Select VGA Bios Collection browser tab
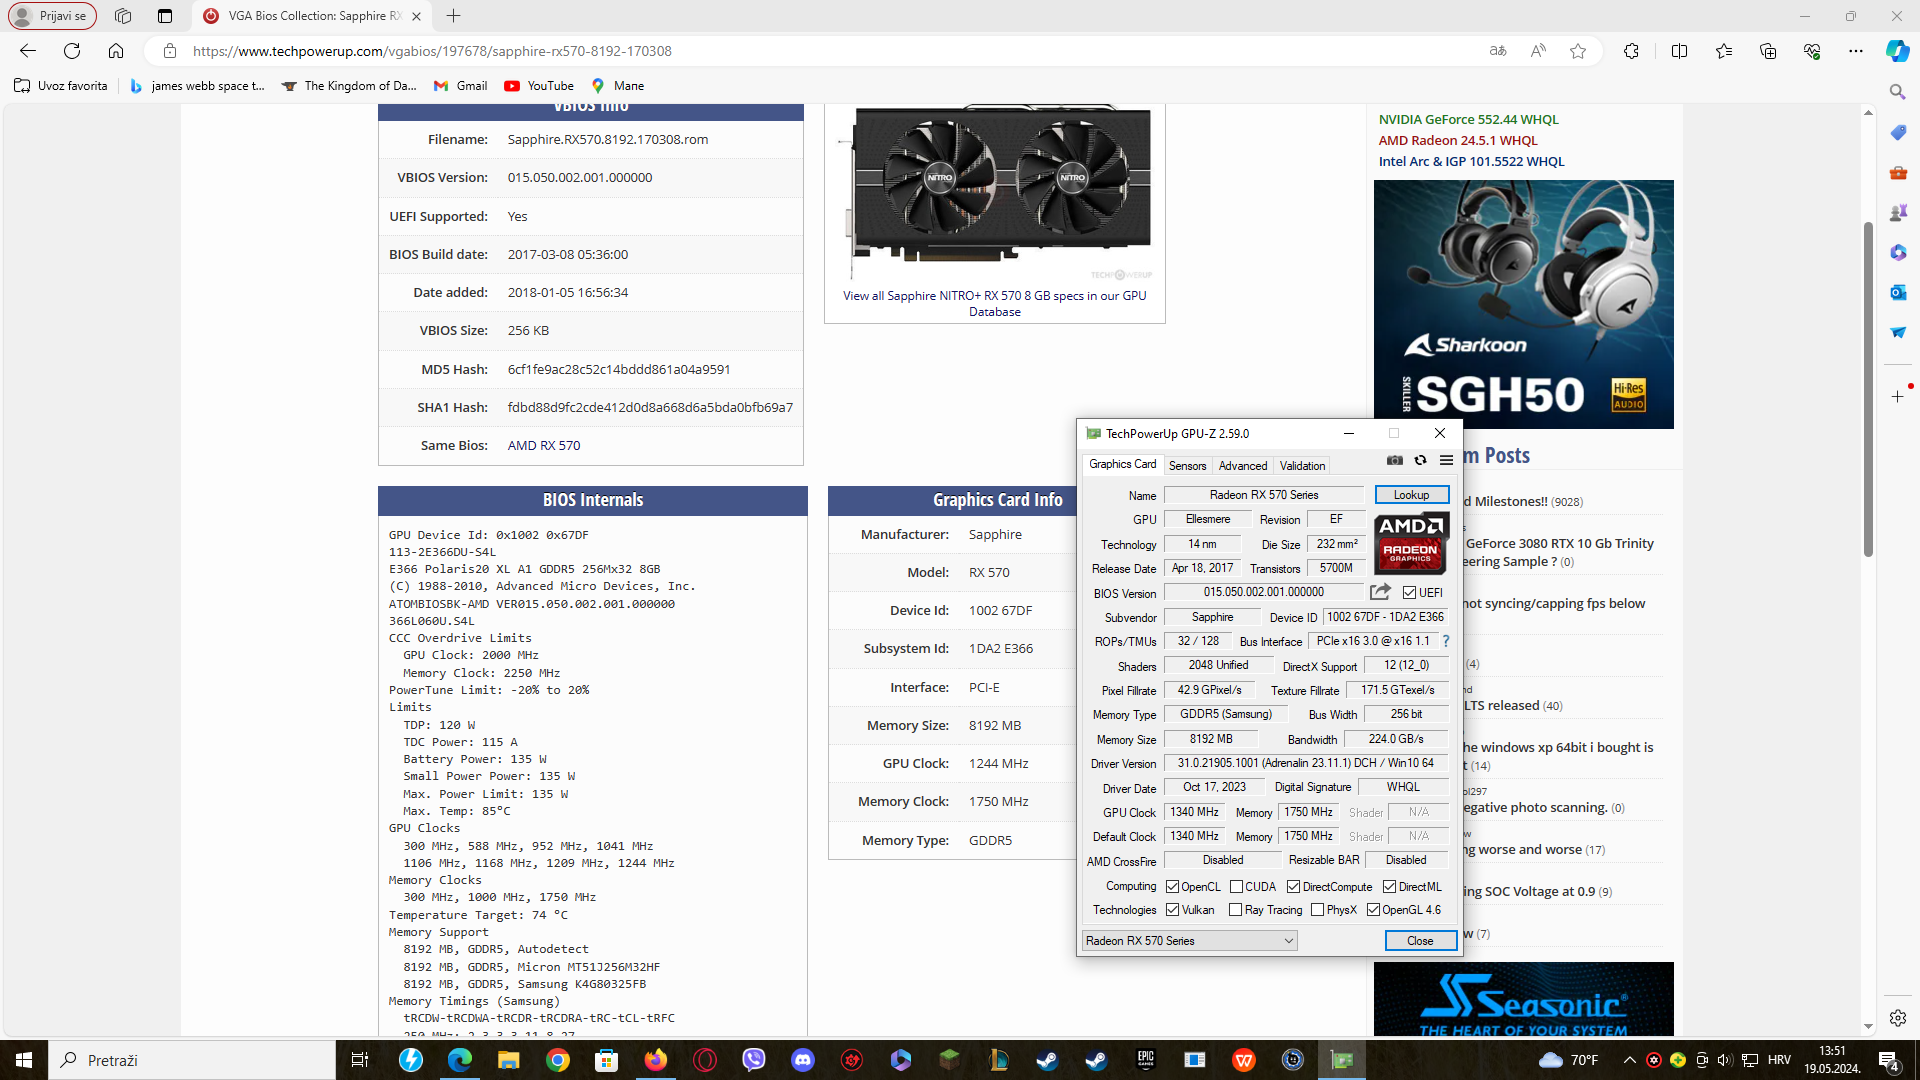Viewport: 1920px width, 1080px height. click(313, 16)
